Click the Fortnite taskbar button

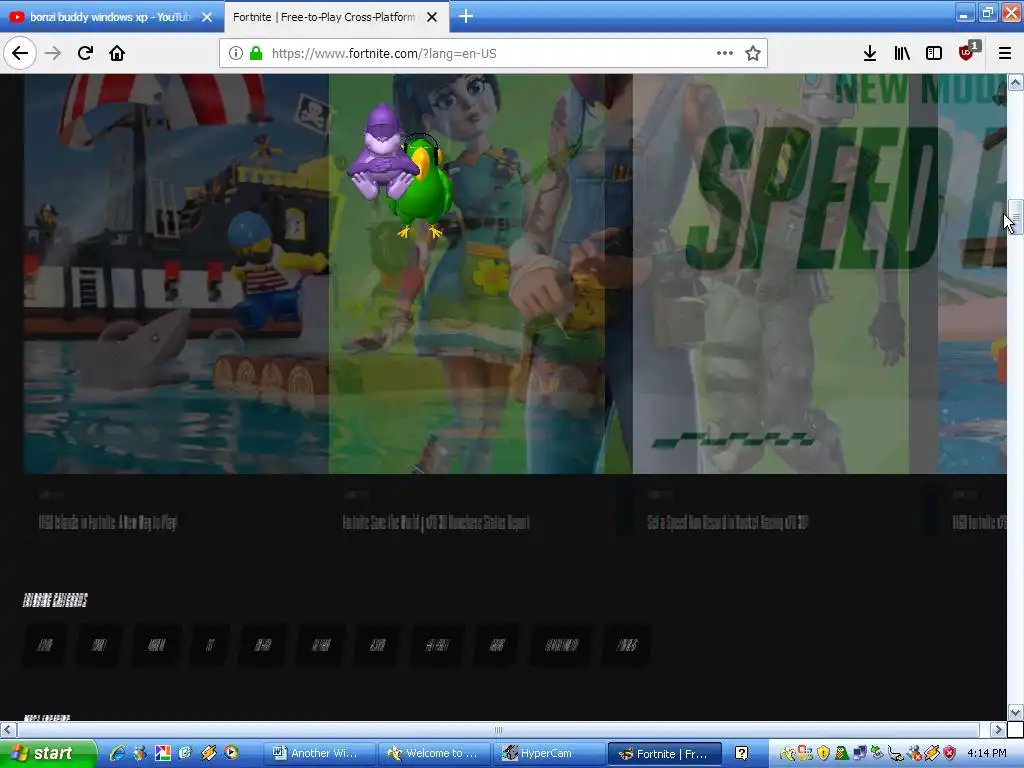[664, 754]
